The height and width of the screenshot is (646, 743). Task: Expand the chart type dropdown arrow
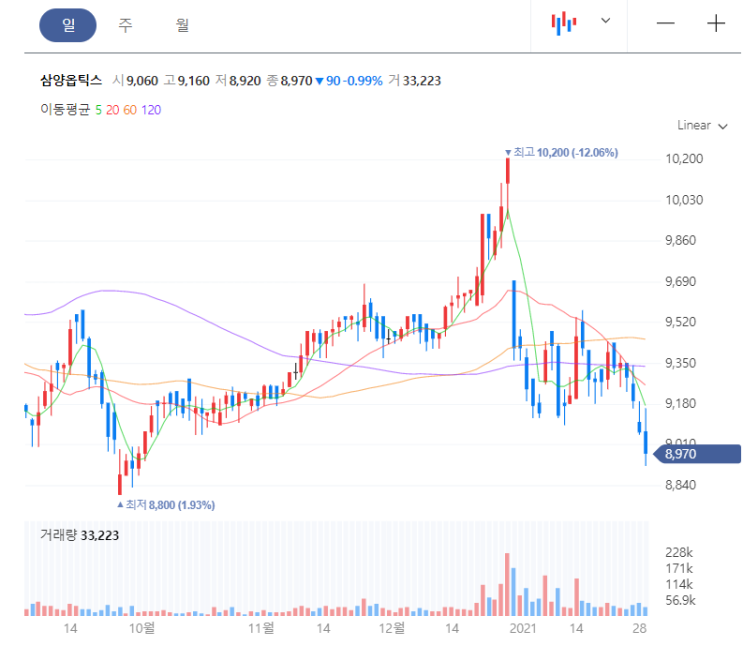click(x=606, y=20)
